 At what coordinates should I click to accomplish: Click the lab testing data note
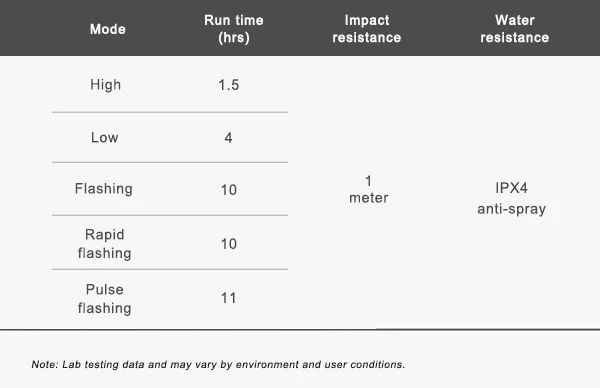pyautogui.click(x=218, y=364)
